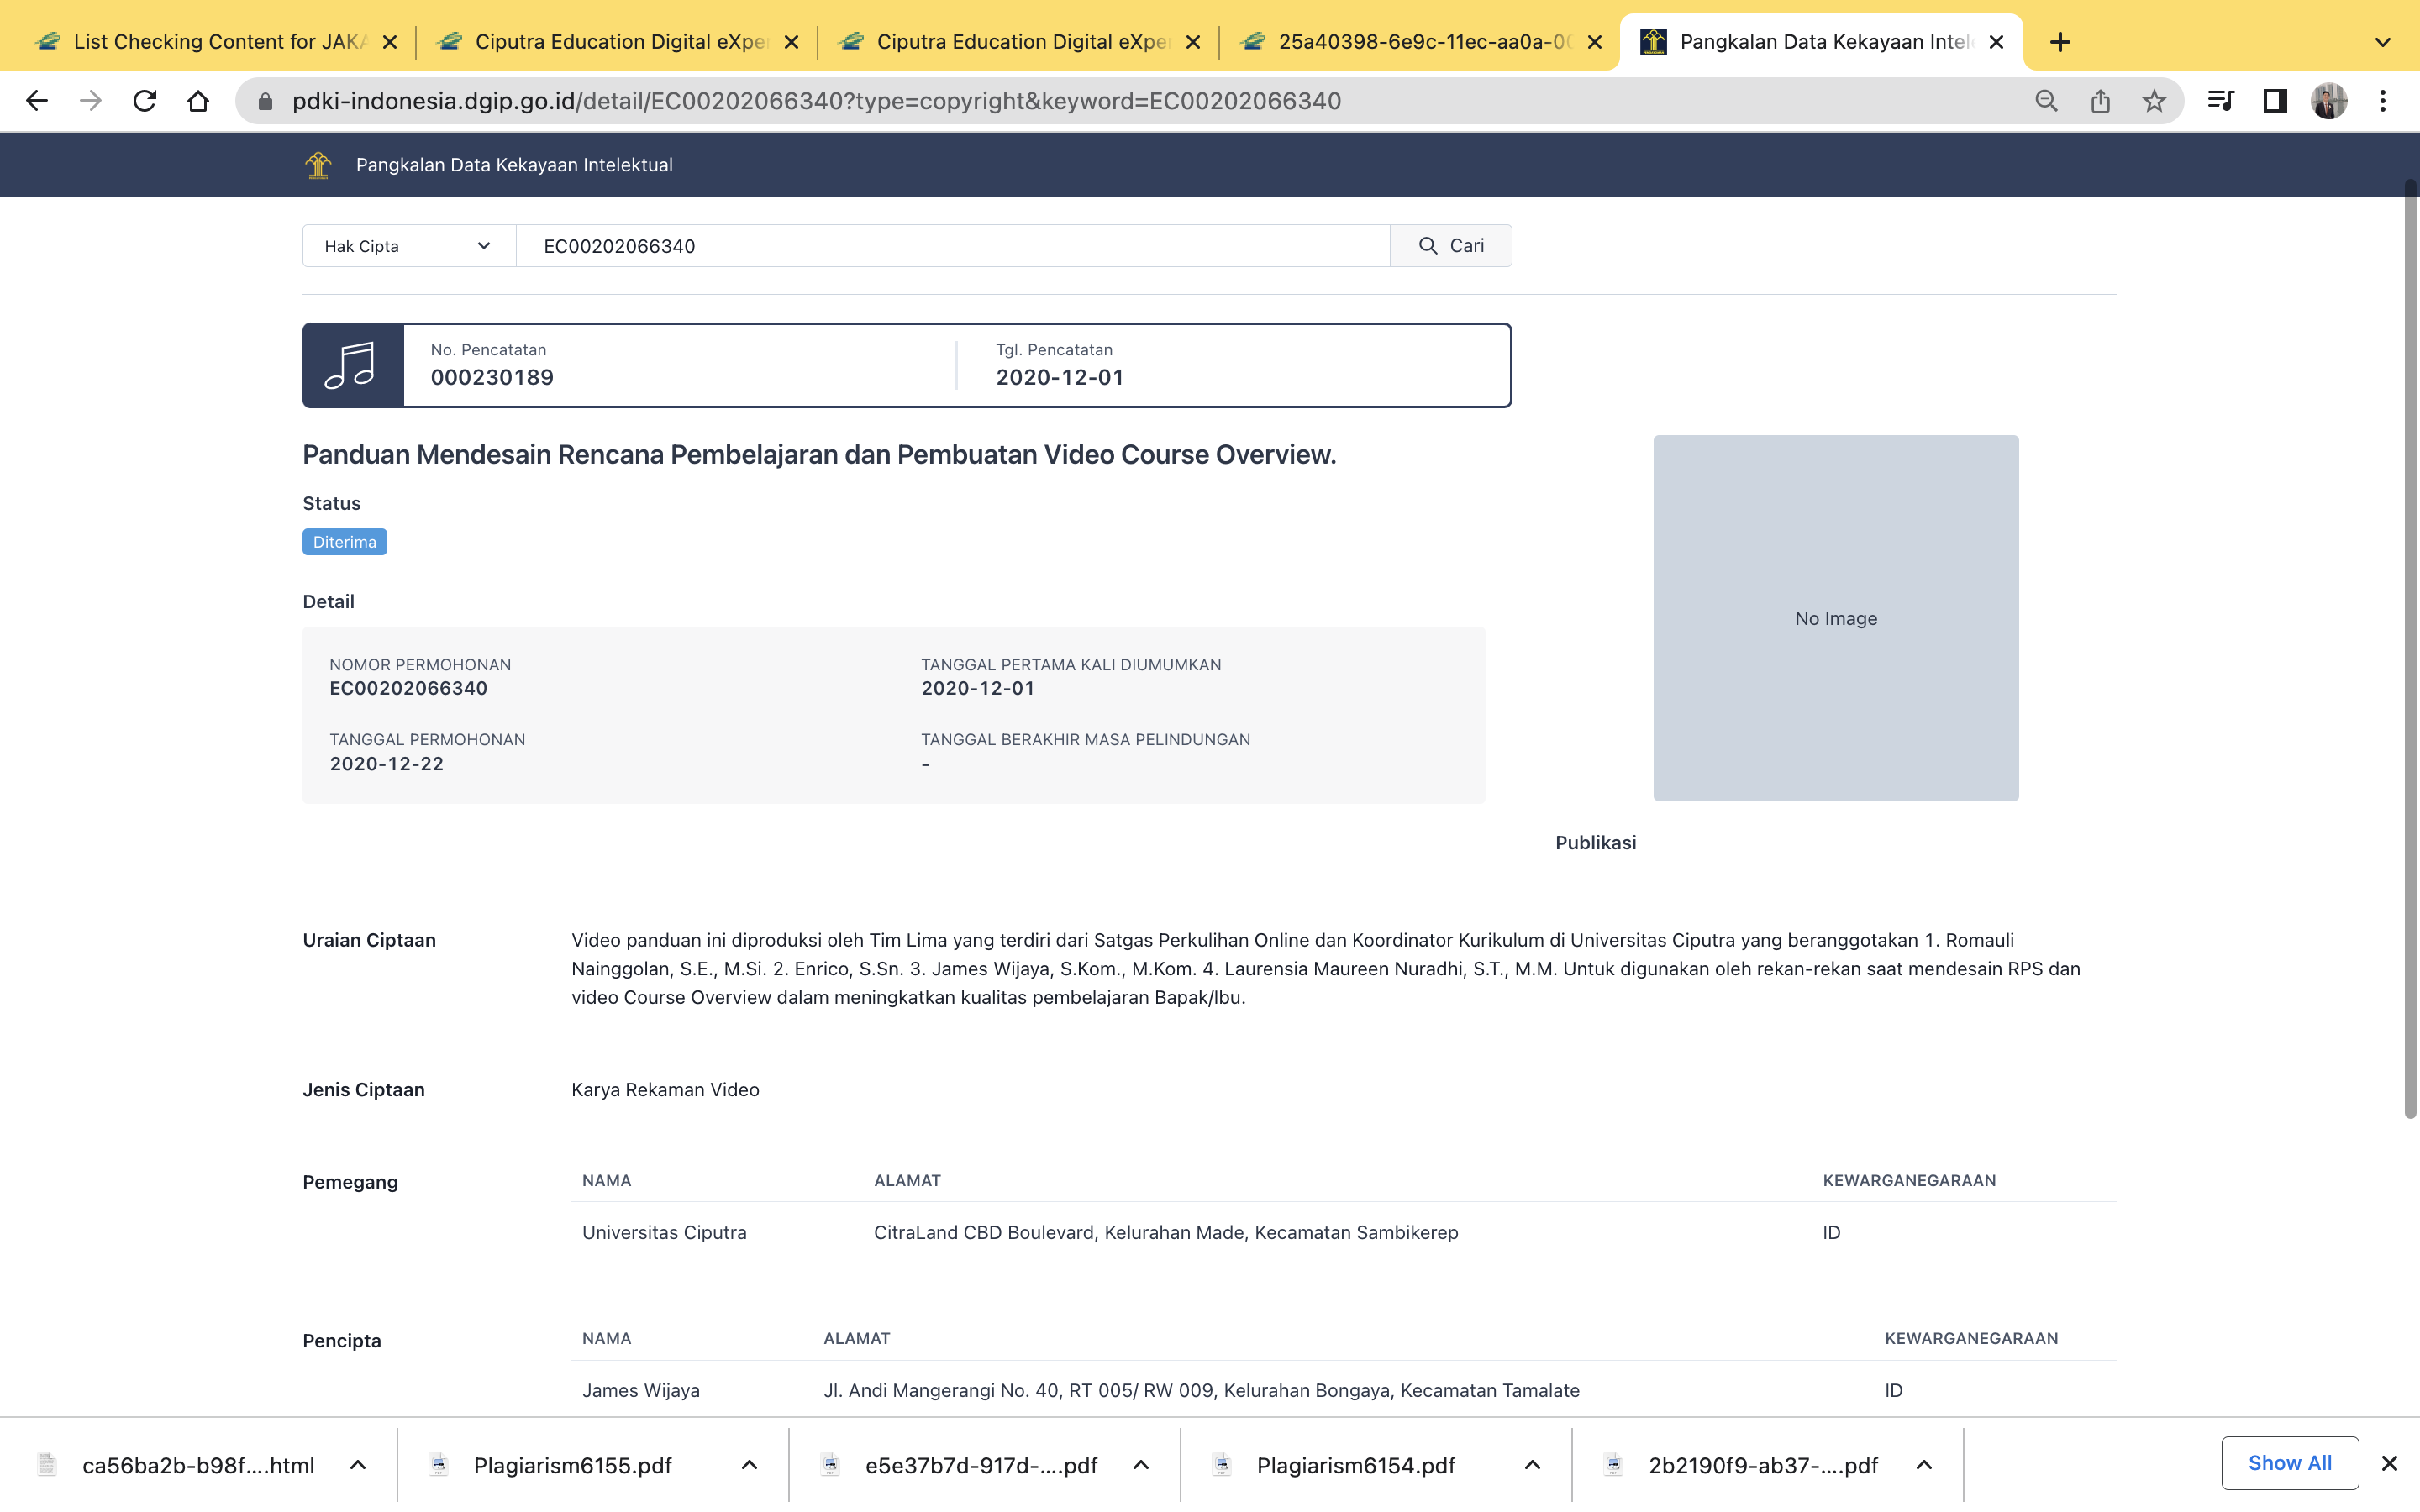Click the EC00202066340 search input field
Image resolution: width=2420 pixels, height=1512 pixels.
(952, 246)
